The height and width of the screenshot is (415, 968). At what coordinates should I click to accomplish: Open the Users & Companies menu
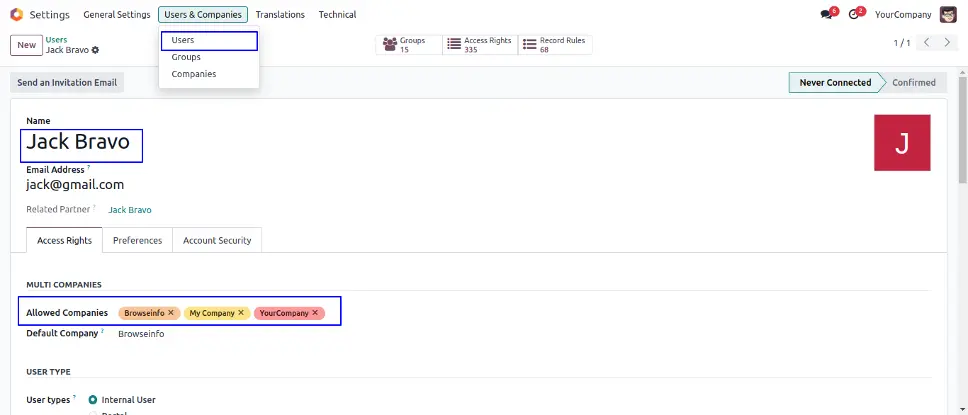203,14
